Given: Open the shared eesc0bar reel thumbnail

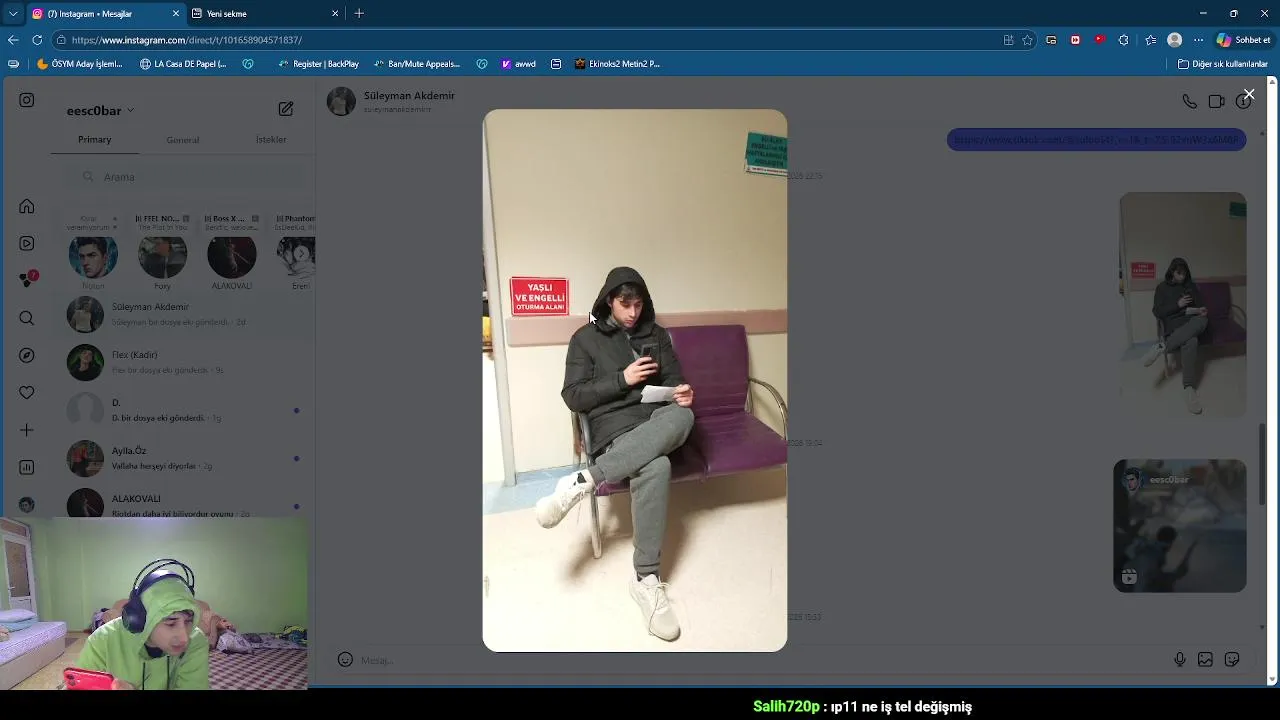Looking at the screenshot, I should tap(1180, 526).
